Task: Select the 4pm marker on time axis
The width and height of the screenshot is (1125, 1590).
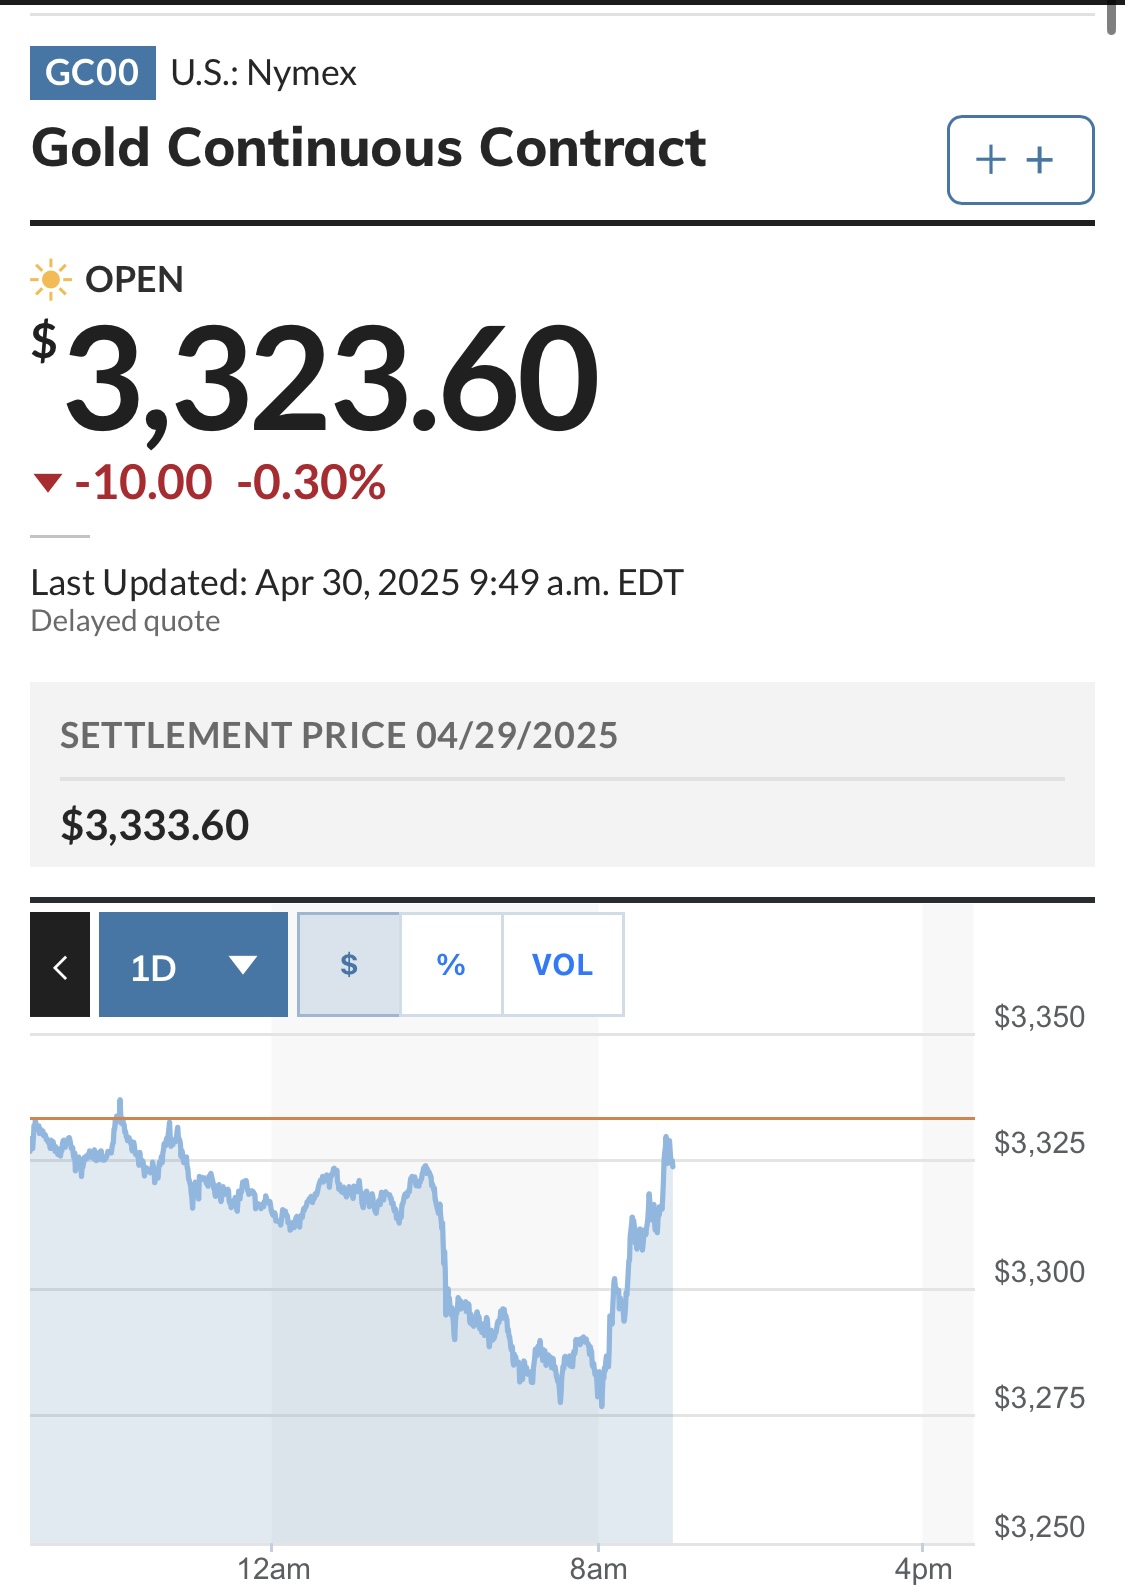Action: [923, 1568]
